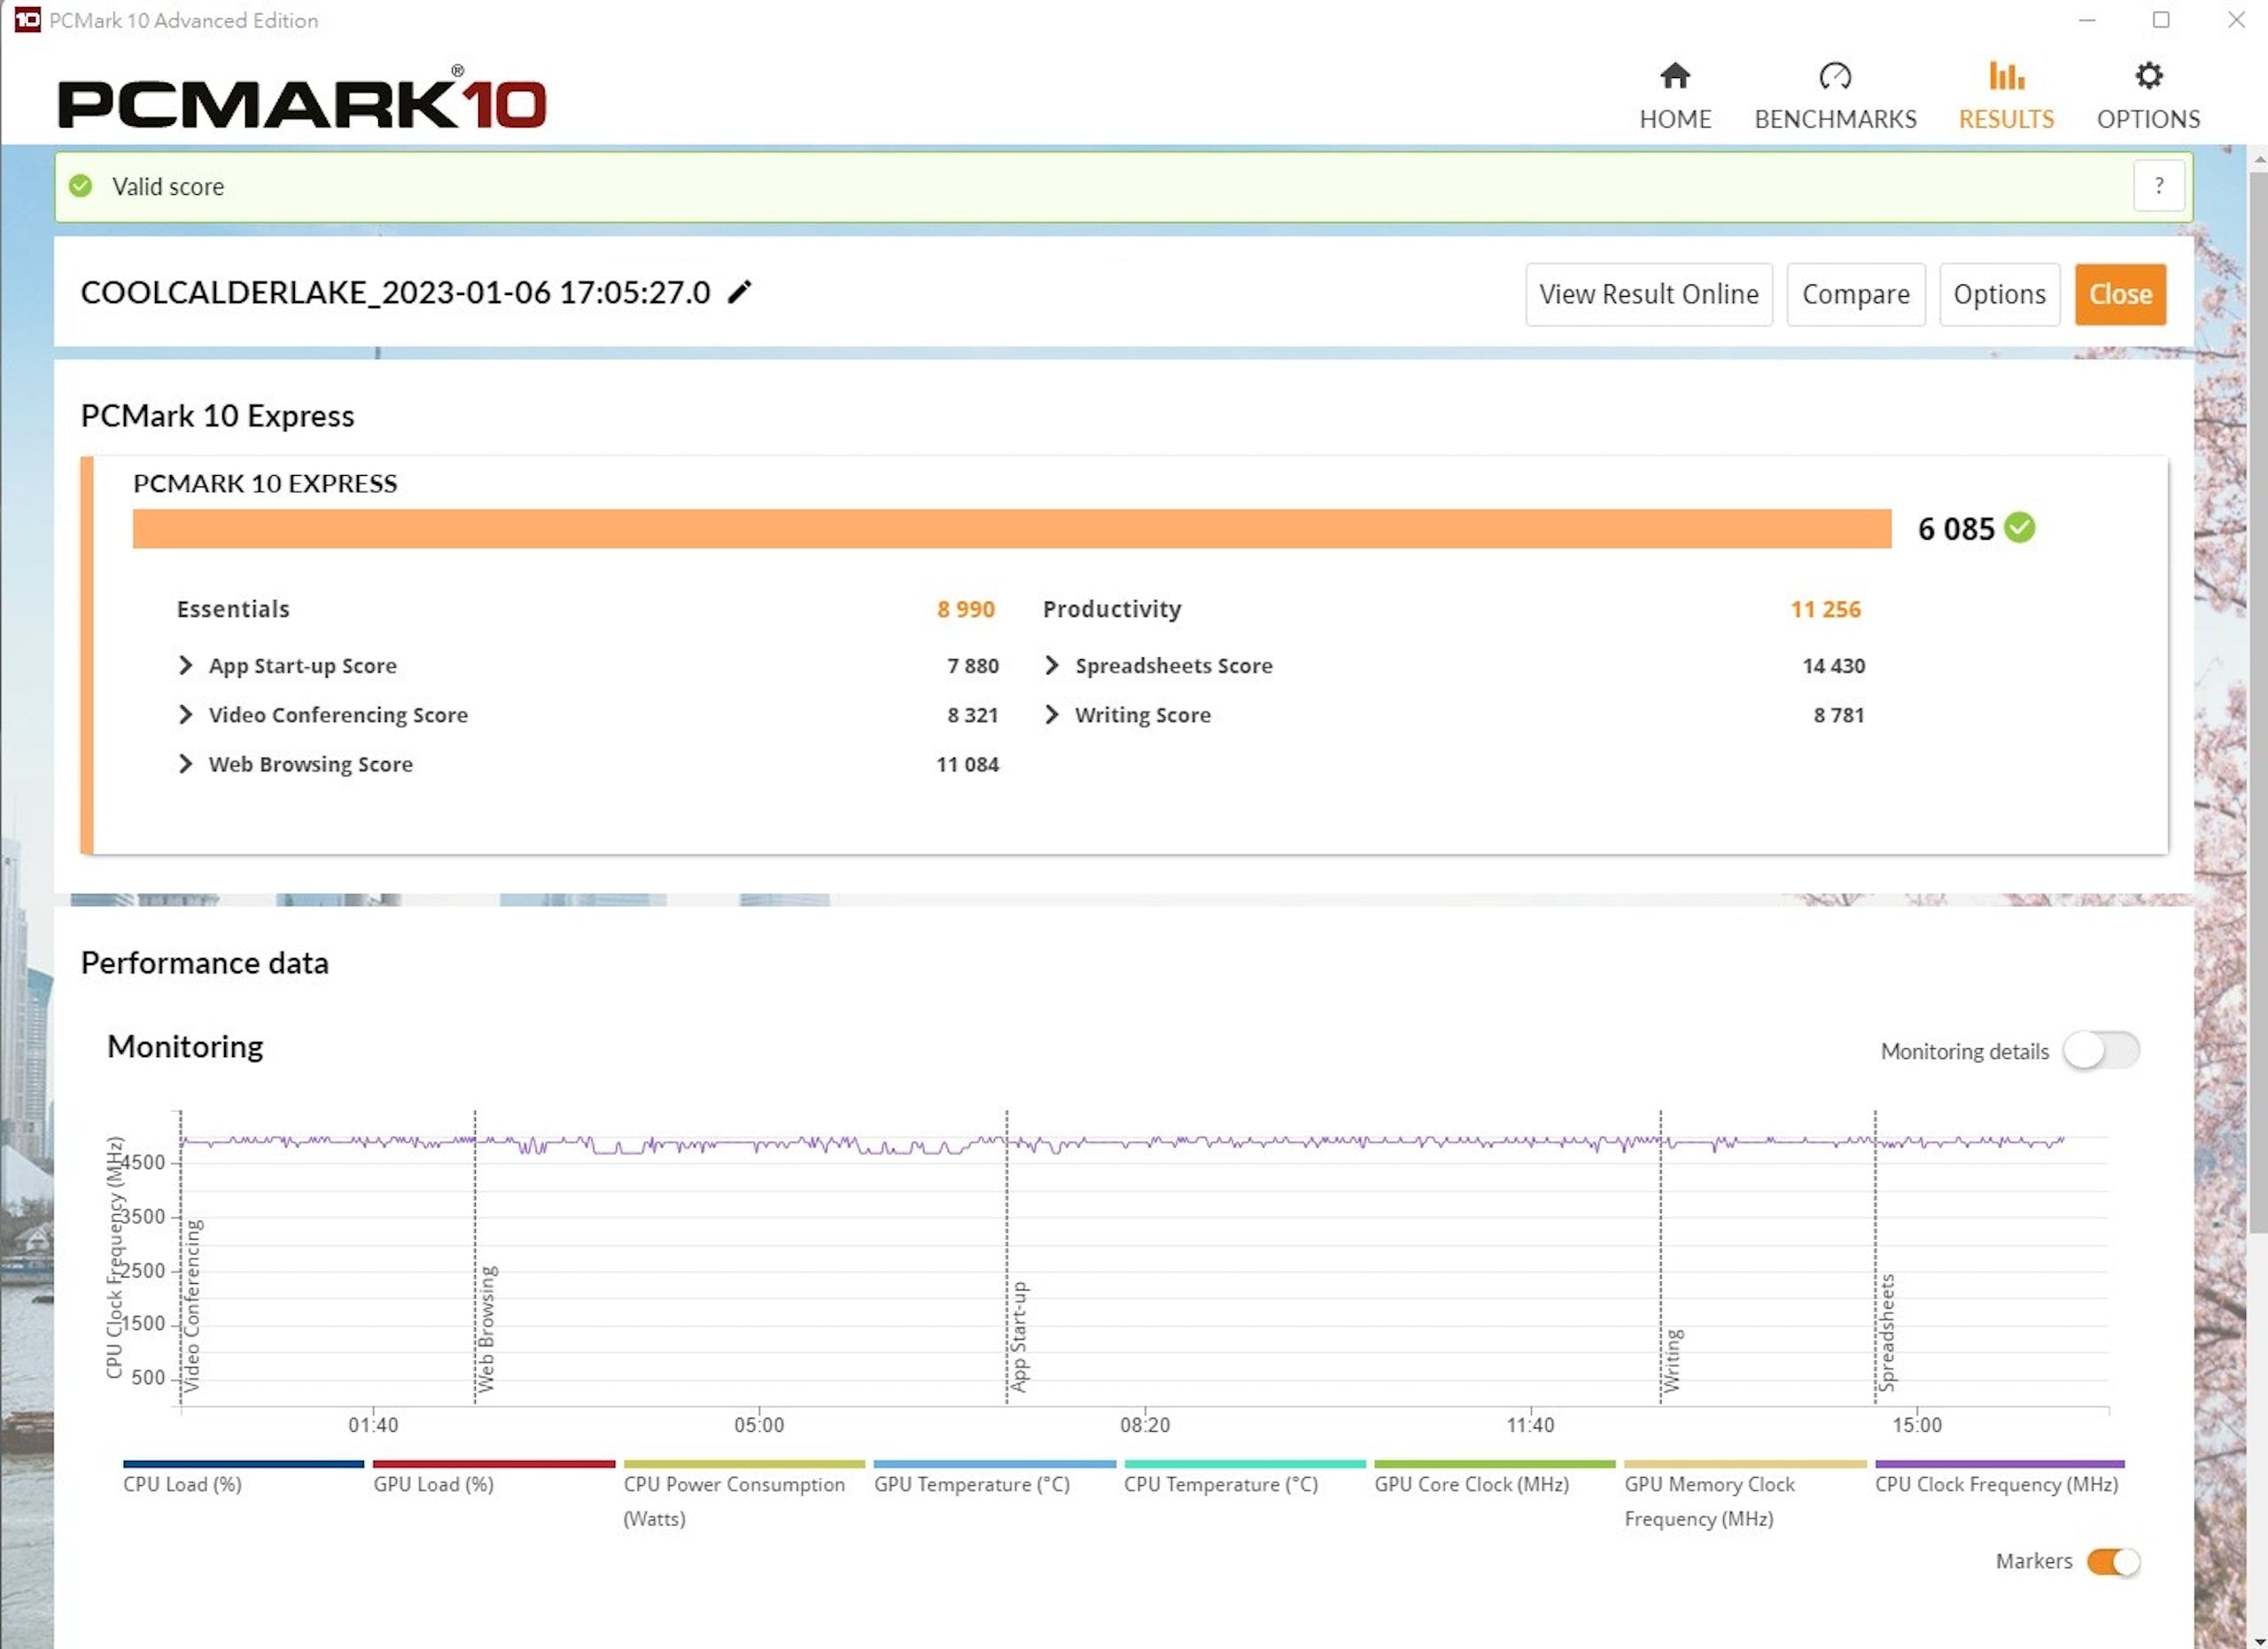
Task: Click the Compare button
Action: 1856,294
